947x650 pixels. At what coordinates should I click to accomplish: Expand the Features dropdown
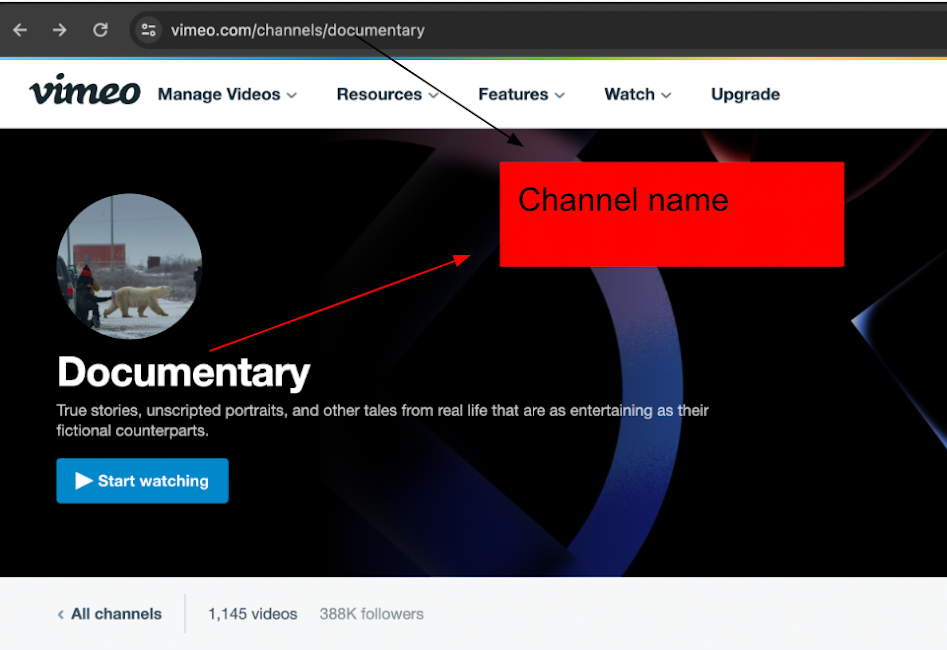521,94
